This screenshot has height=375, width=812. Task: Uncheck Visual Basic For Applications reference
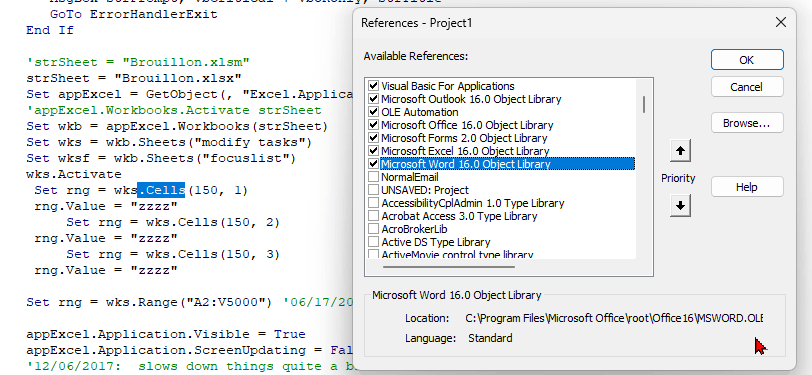click(373, 86)
